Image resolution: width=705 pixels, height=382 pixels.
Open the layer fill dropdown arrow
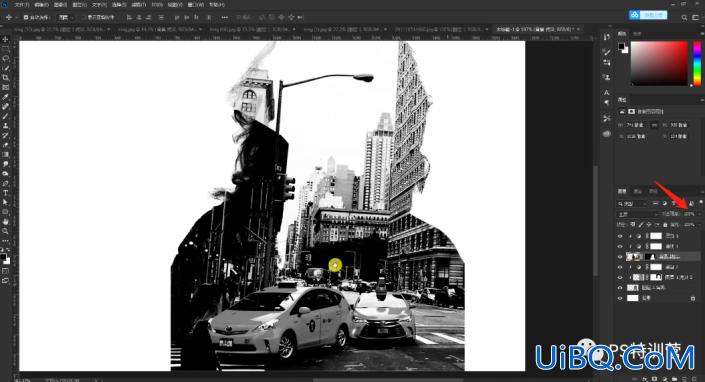point(699,224)
